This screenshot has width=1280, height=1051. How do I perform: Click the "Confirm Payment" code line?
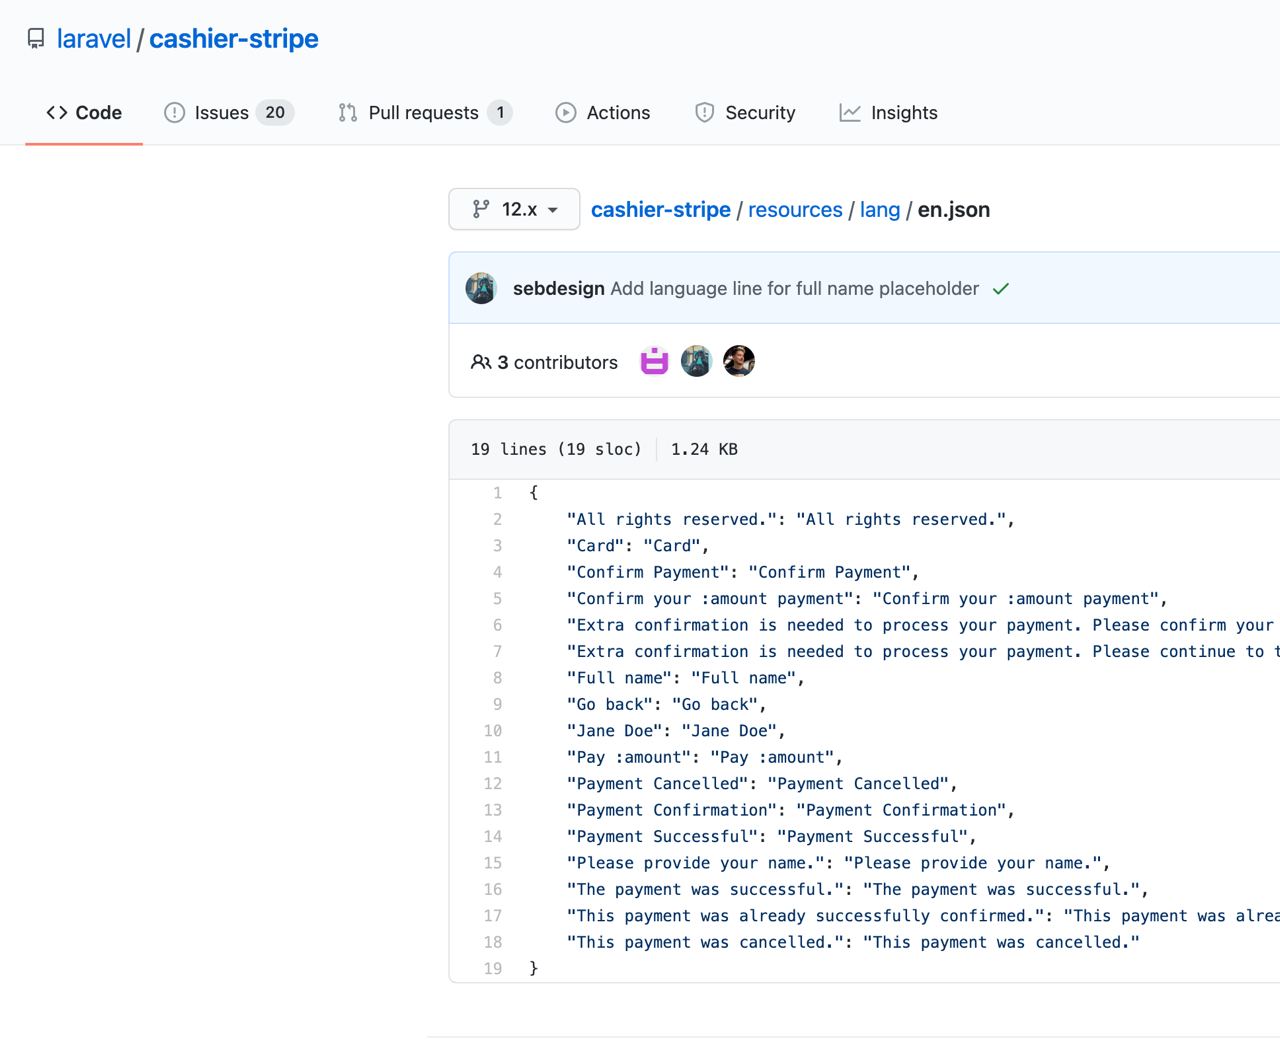tap(743, 572)
